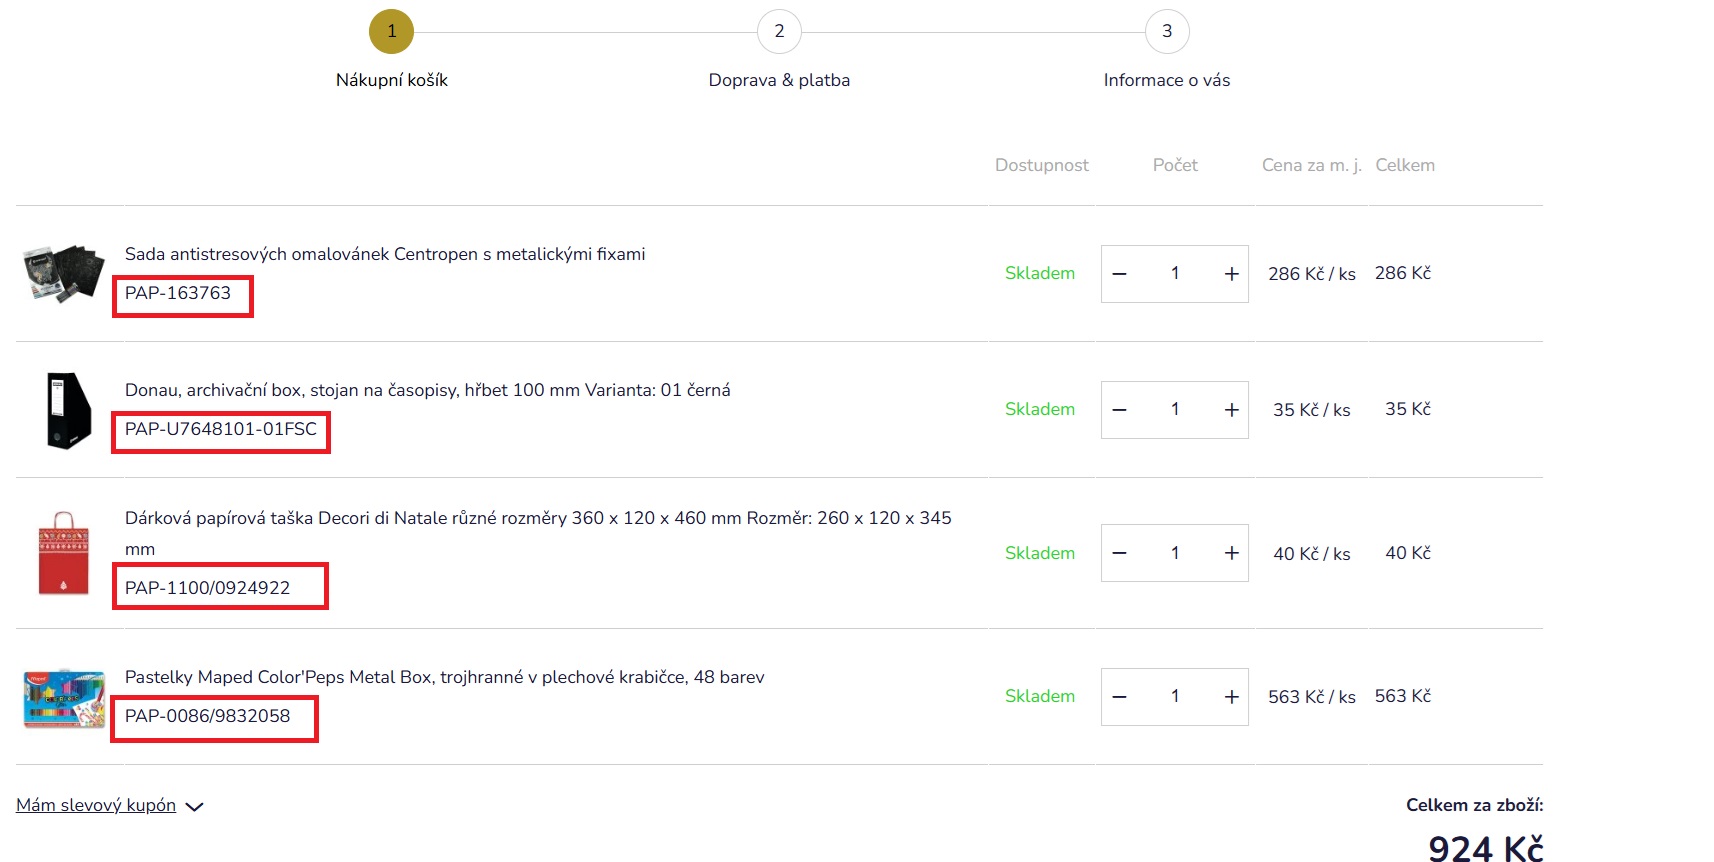This screenshot has width=1714, height=862.
Task: Click the chevron next to slevový kupón
Action: [x=195, y=807]
